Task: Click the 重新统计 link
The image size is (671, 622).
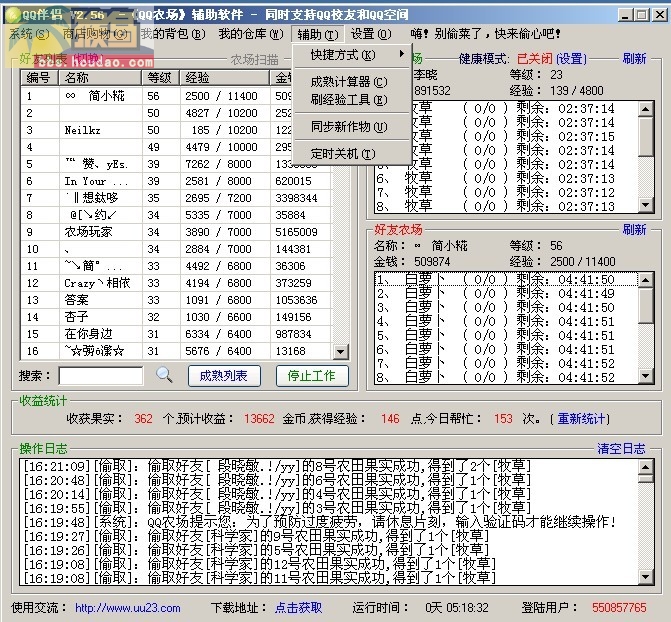Action: (581, 418)
